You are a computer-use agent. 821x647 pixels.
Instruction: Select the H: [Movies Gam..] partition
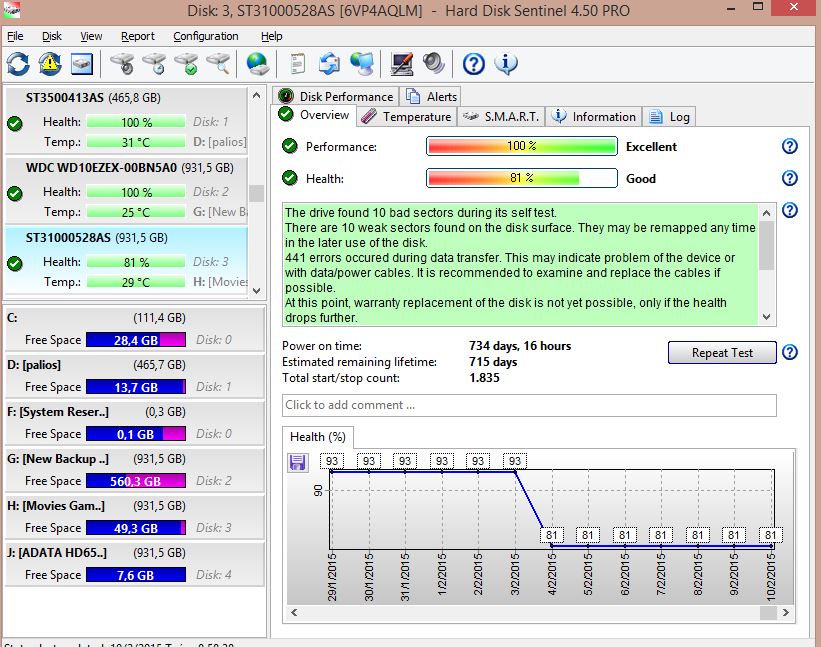(x=135, y=517)
